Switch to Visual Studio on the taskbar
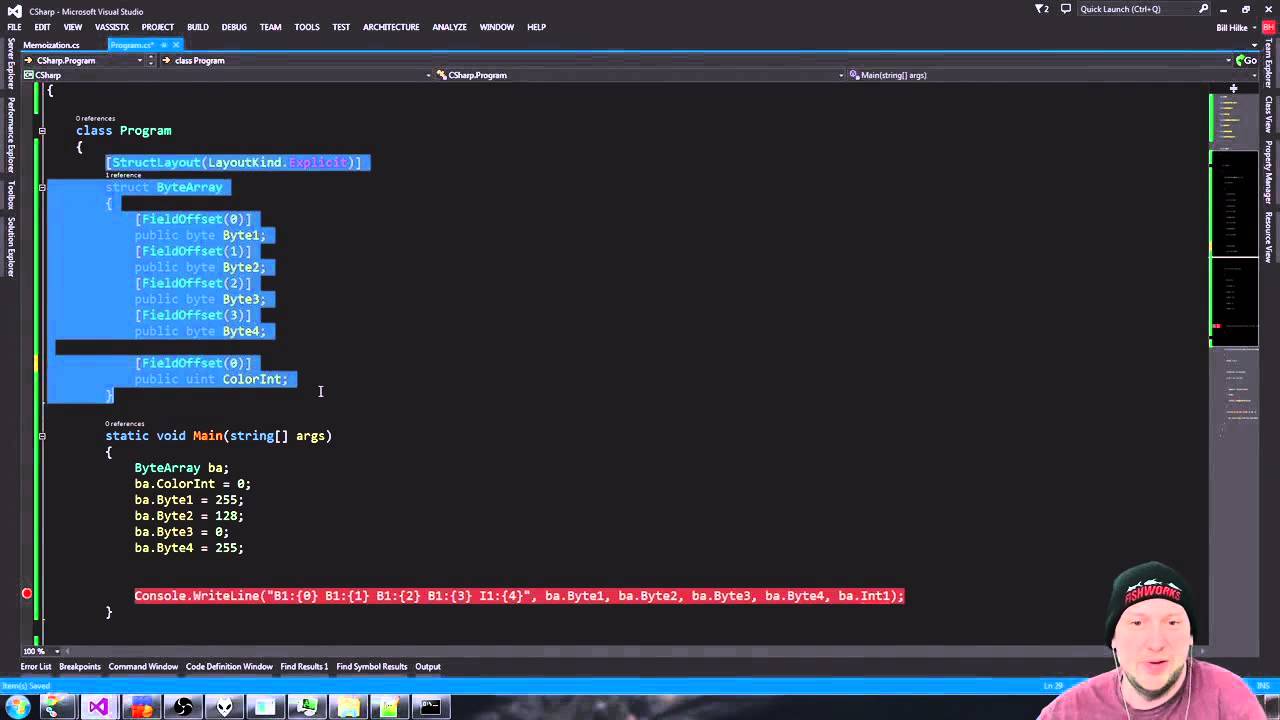 click(x=99, y=708)
